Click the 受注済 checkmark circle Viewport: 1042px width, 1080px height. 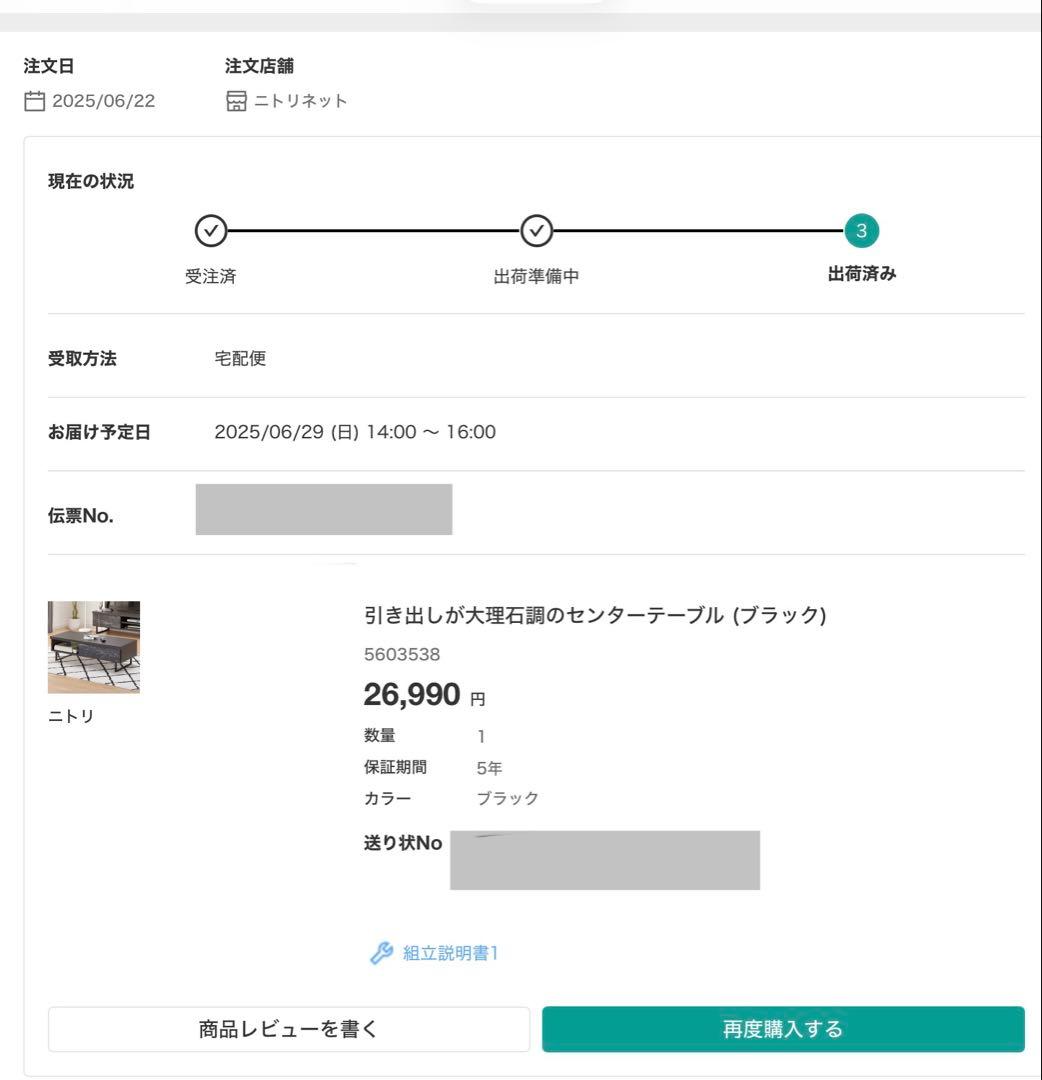point(209,230)
